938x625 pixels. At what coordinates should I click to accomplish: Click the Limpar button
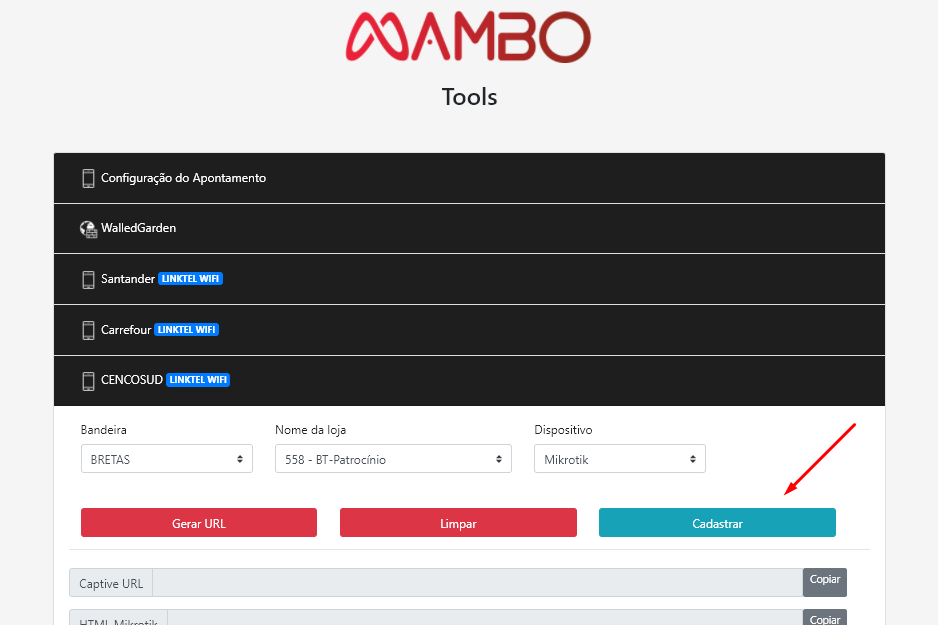(458, 523)
